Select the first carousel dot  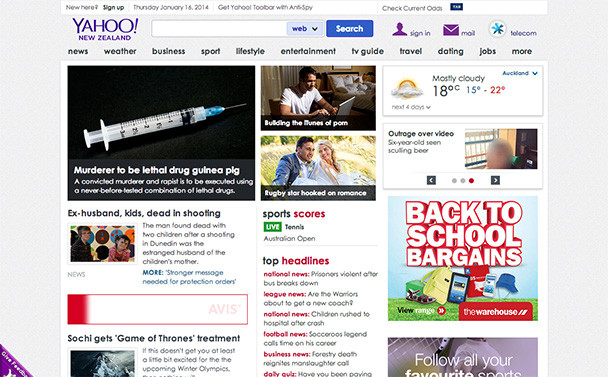coord(454,181)
